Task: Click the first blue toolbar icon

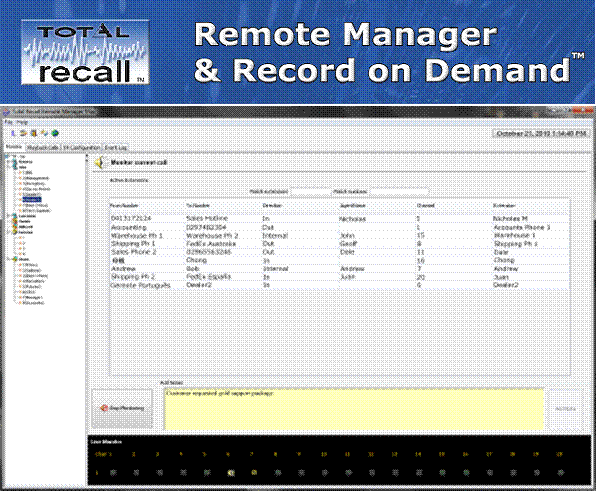Action: [13, 133]
